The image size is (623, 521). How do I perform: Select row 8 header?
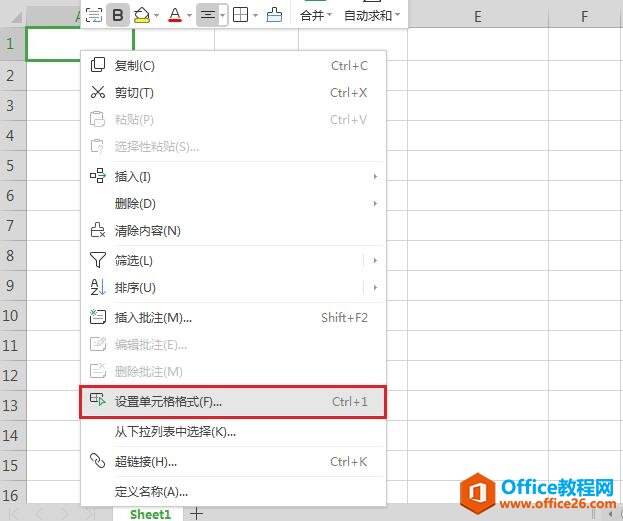[12, 256]
